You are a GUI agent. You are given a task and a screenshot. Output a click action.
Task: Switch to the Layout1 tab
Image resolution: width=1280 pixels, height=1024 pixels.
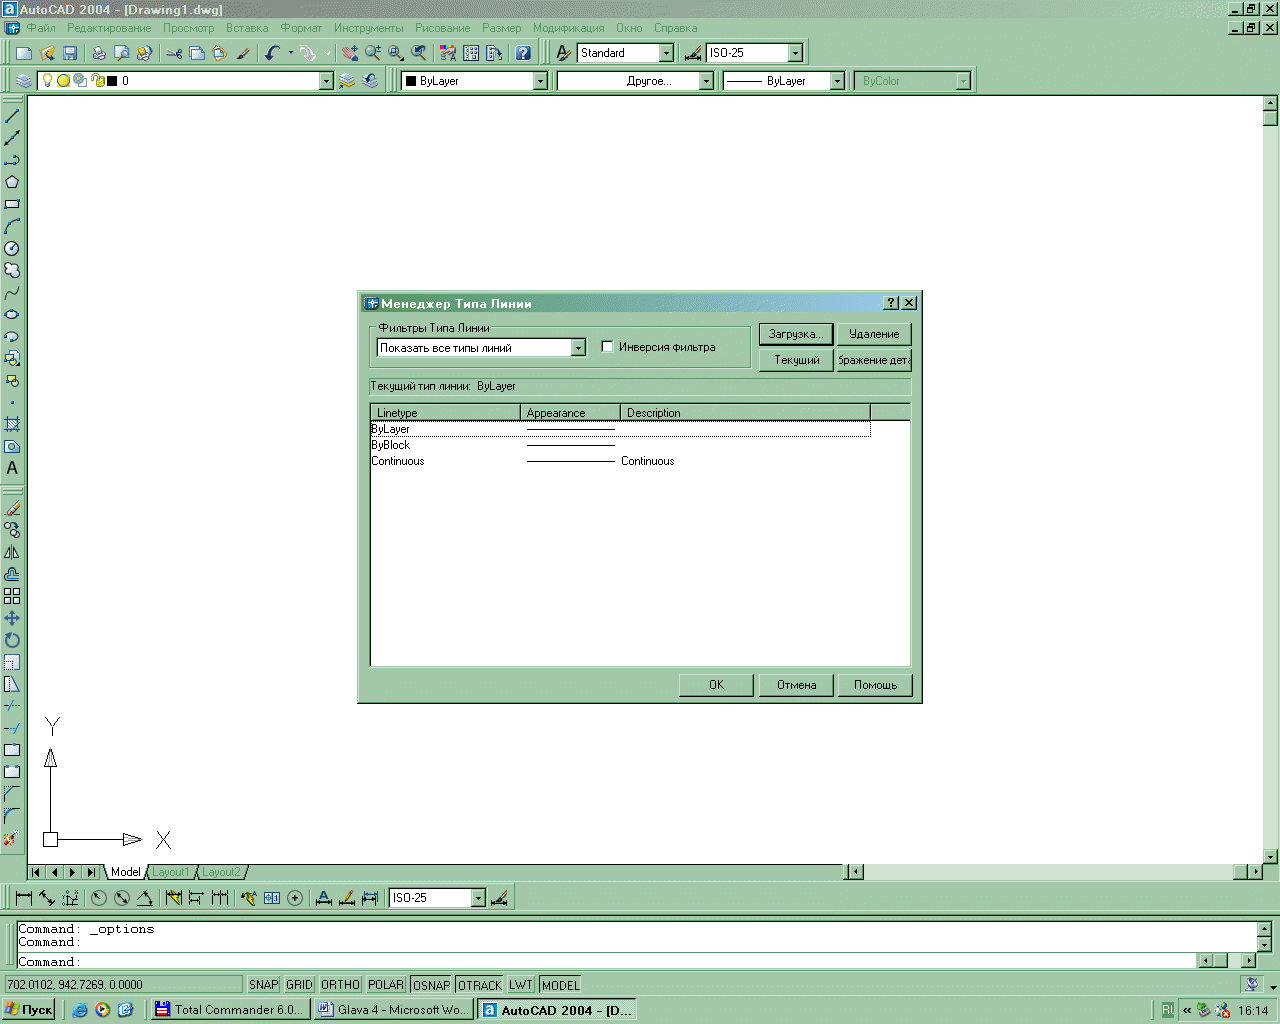click(x=170, y=872)
